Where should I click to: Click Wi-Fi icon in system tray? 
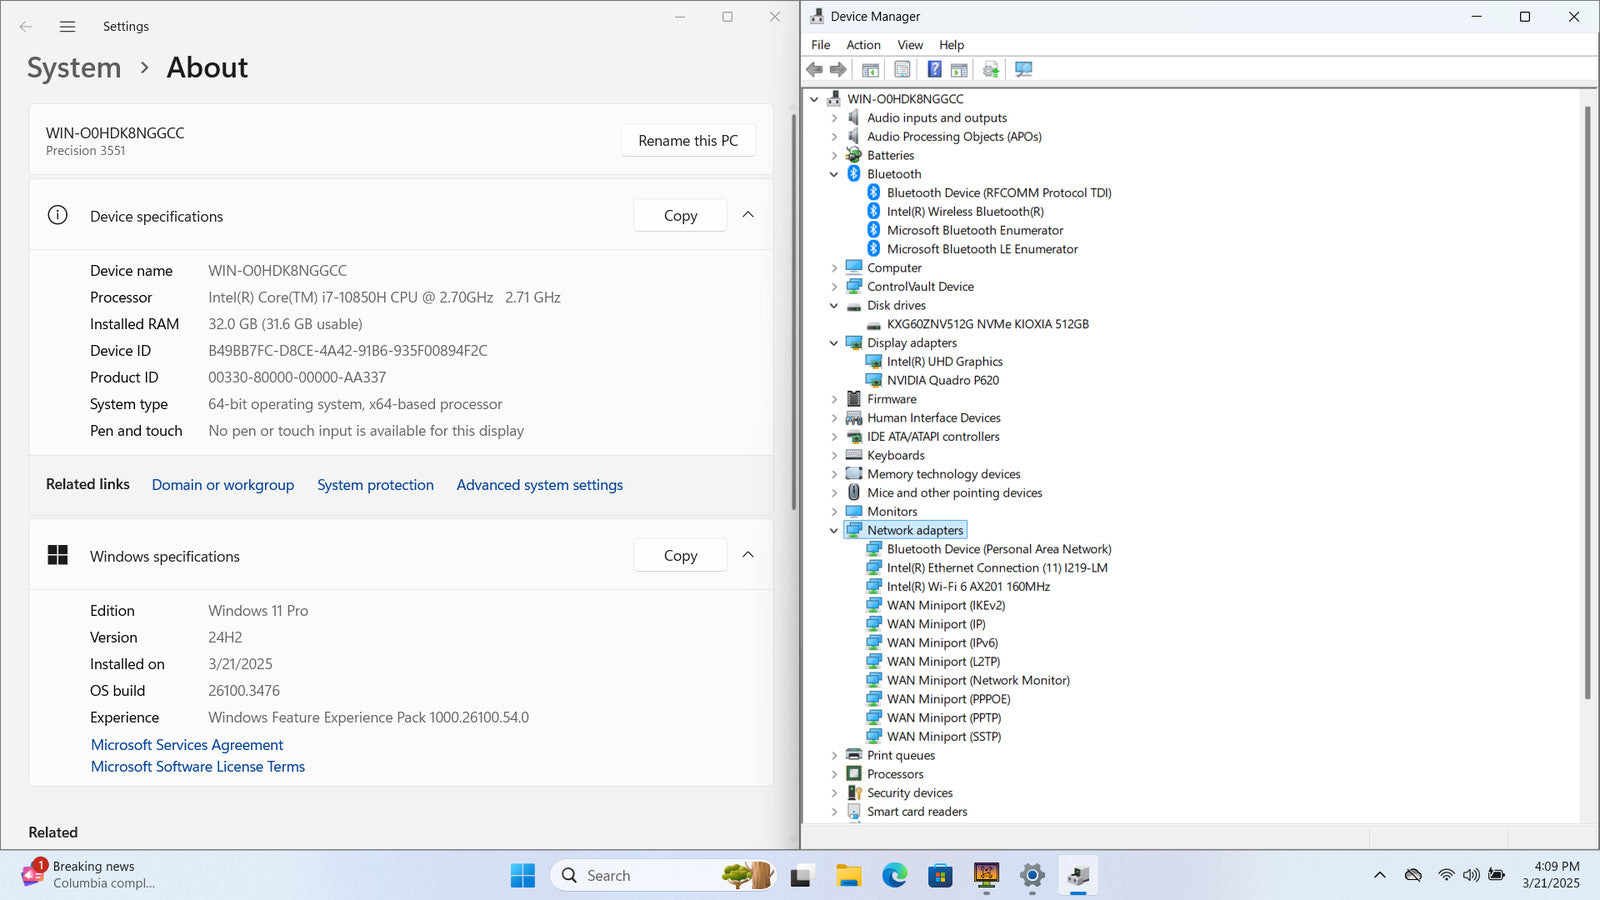(1446, 875)
